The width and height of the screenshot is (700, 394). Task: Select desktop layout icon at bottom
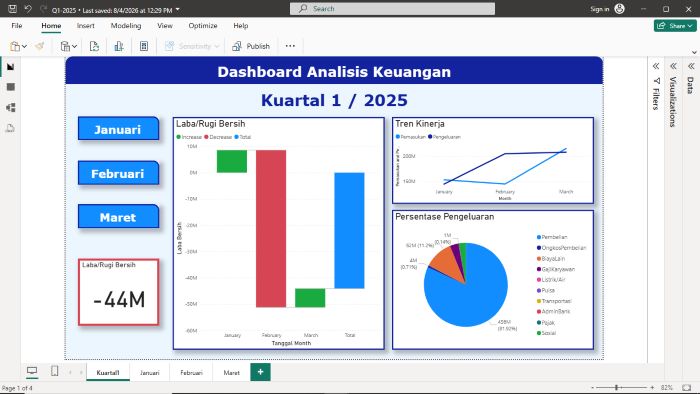(32, 371)
